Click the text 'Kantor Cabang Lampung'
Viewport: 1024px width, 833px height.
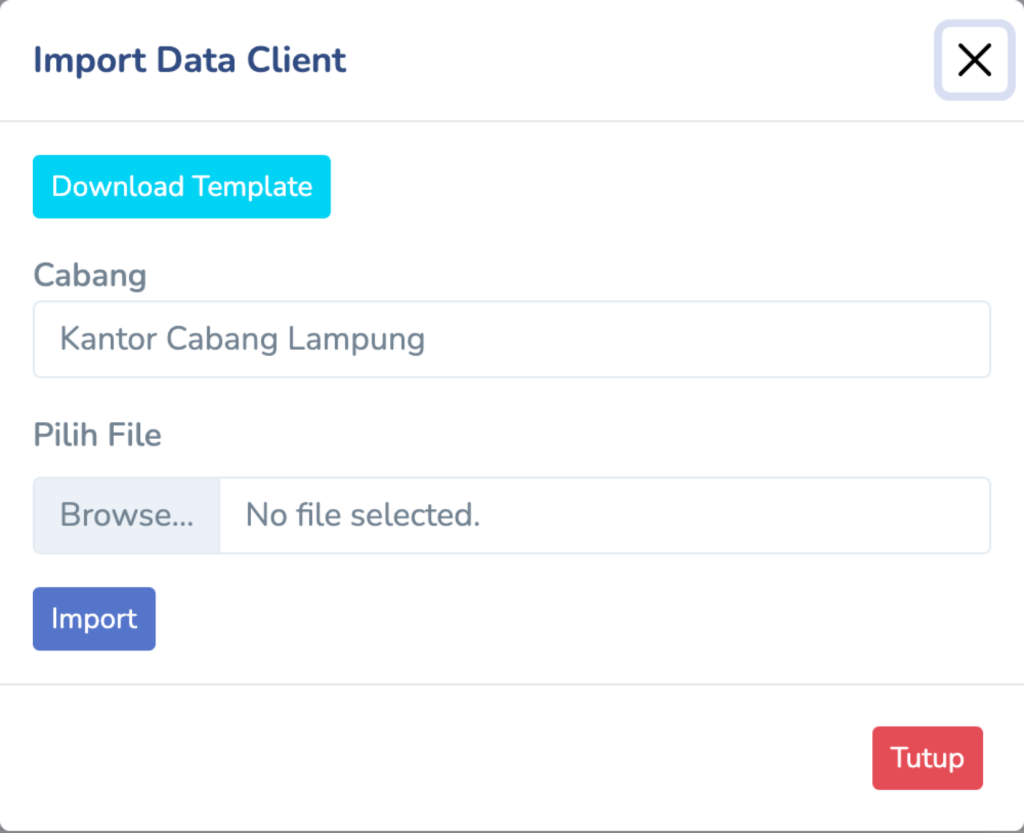(x=242, y=340)
